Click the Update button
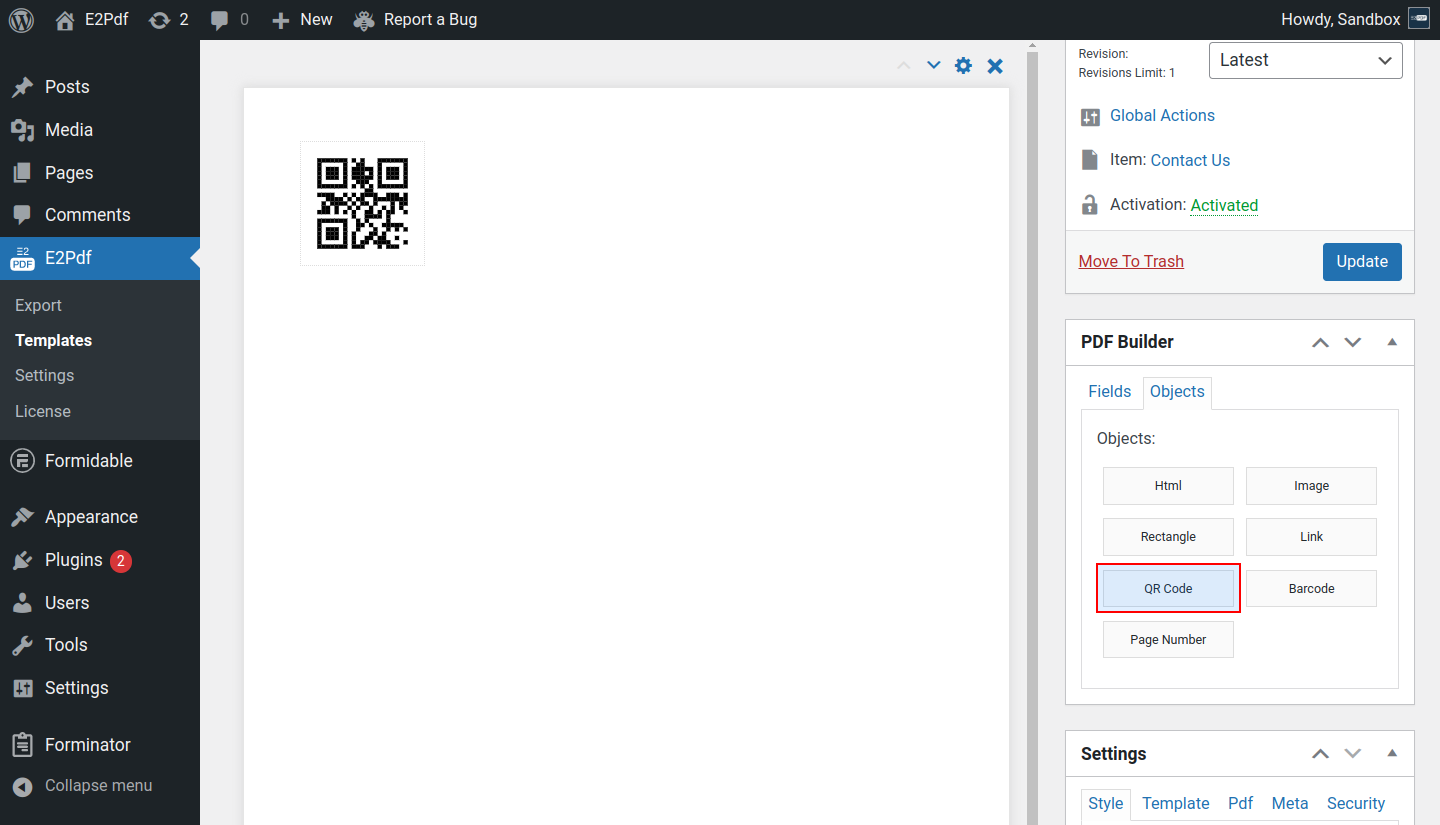This screenshot has width=1440, height=825. (x=1361, y=262)
